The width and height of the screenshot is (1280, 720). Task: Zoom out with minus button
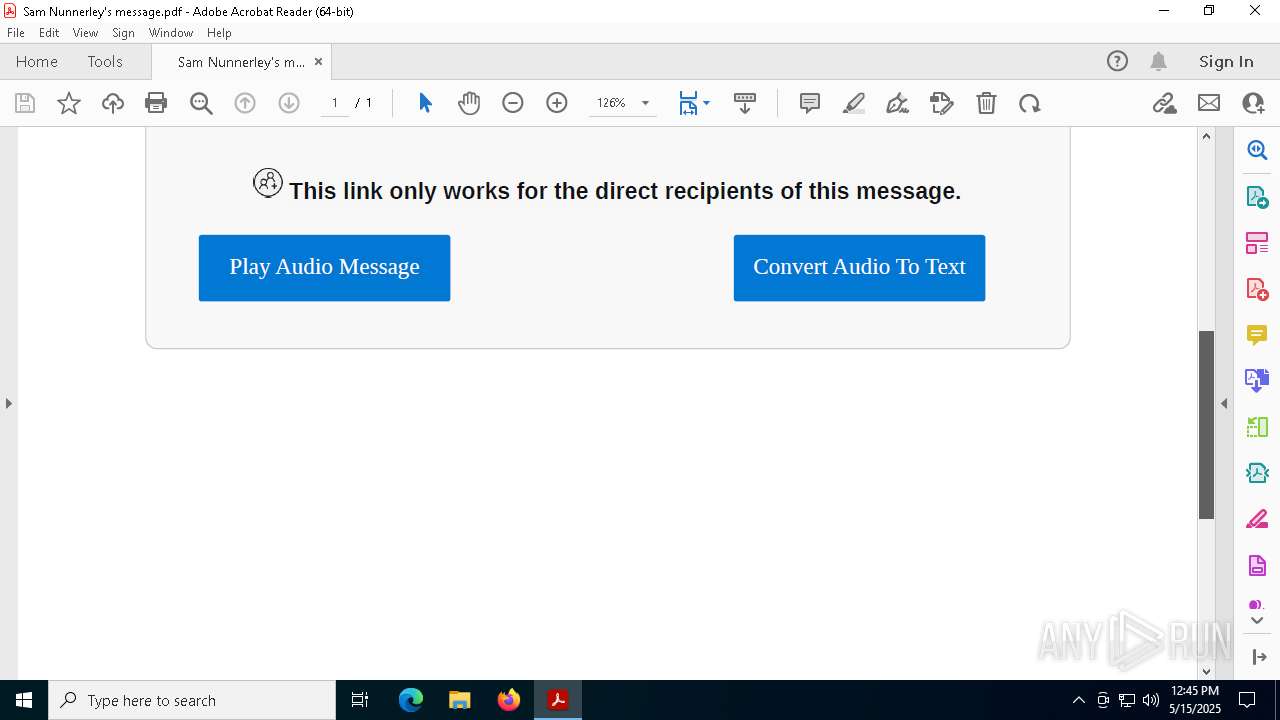pyautogui.click(x=513, y=103)
